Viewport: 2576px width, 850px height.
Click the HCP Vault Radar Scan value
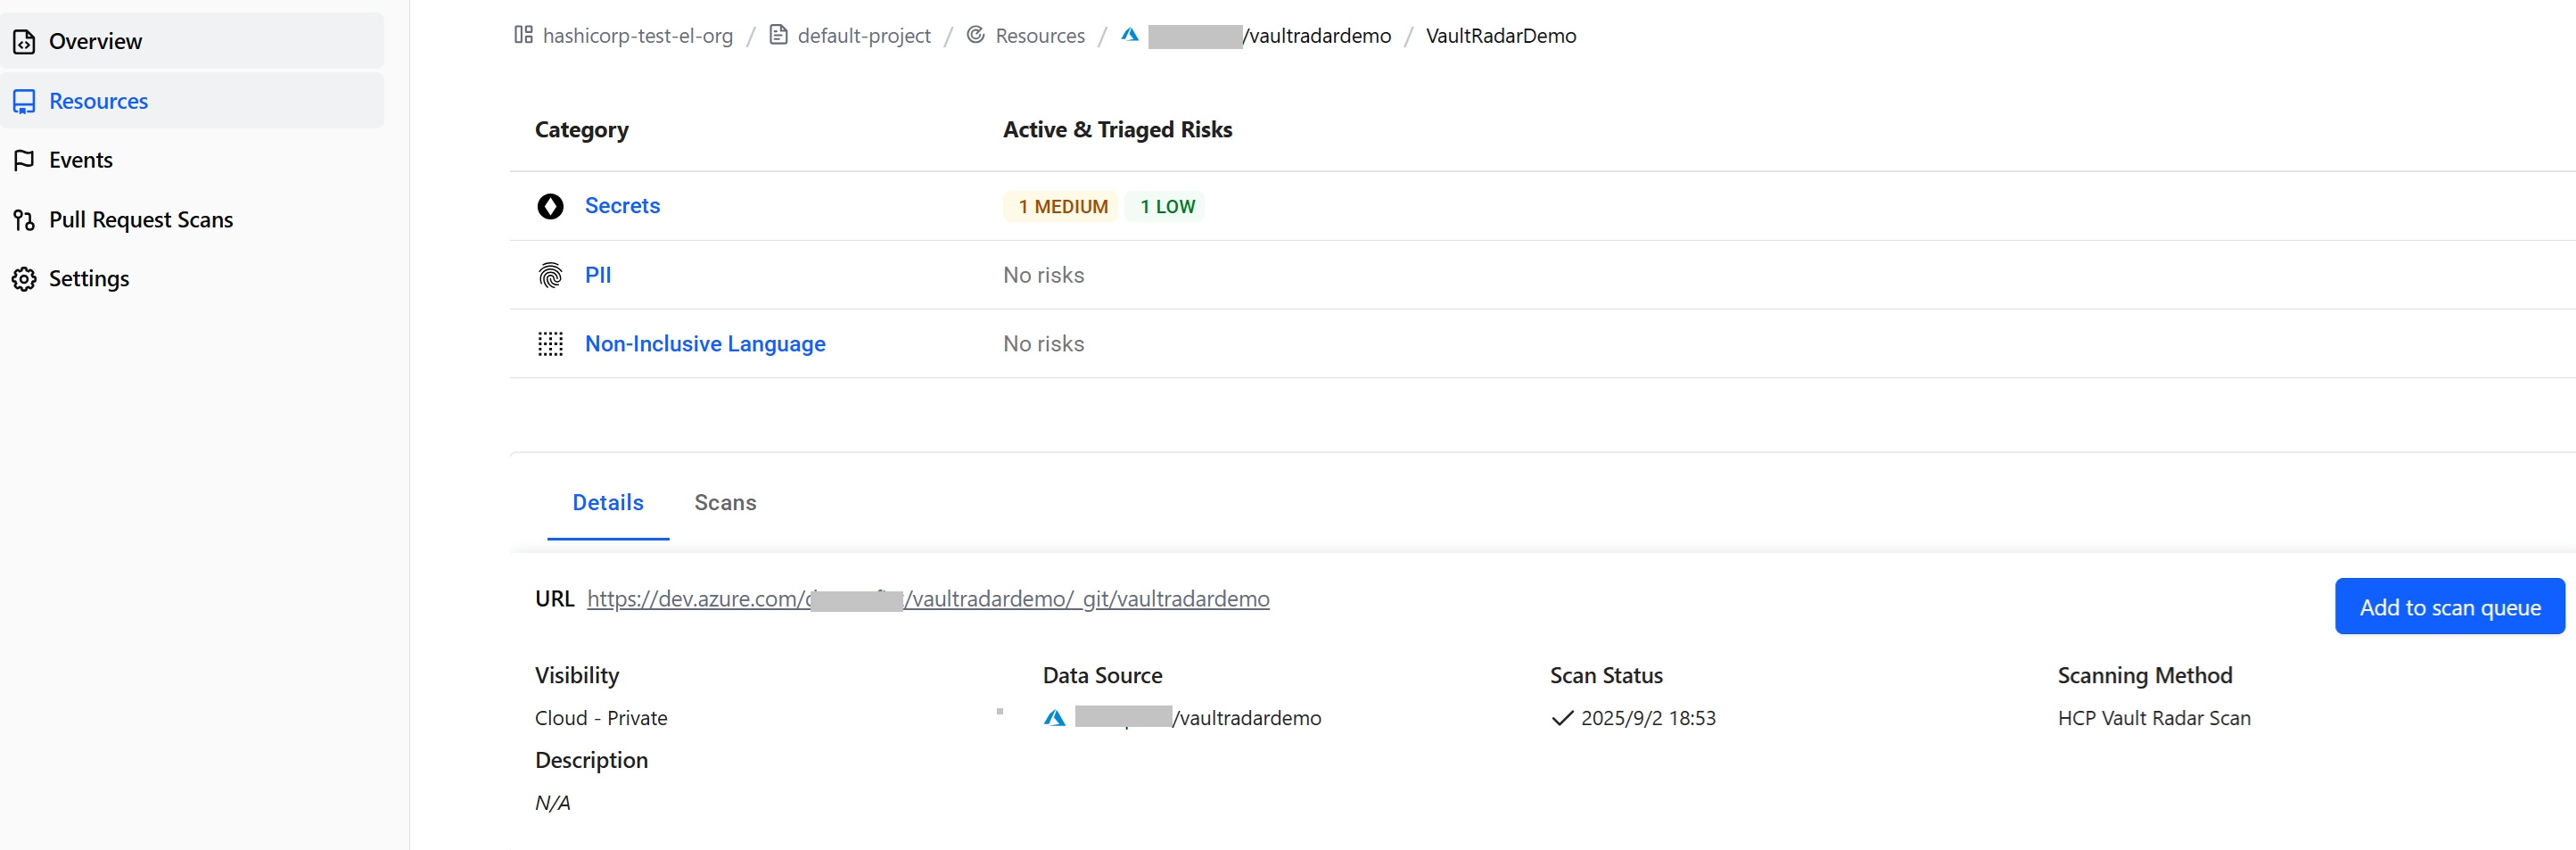2154,718
